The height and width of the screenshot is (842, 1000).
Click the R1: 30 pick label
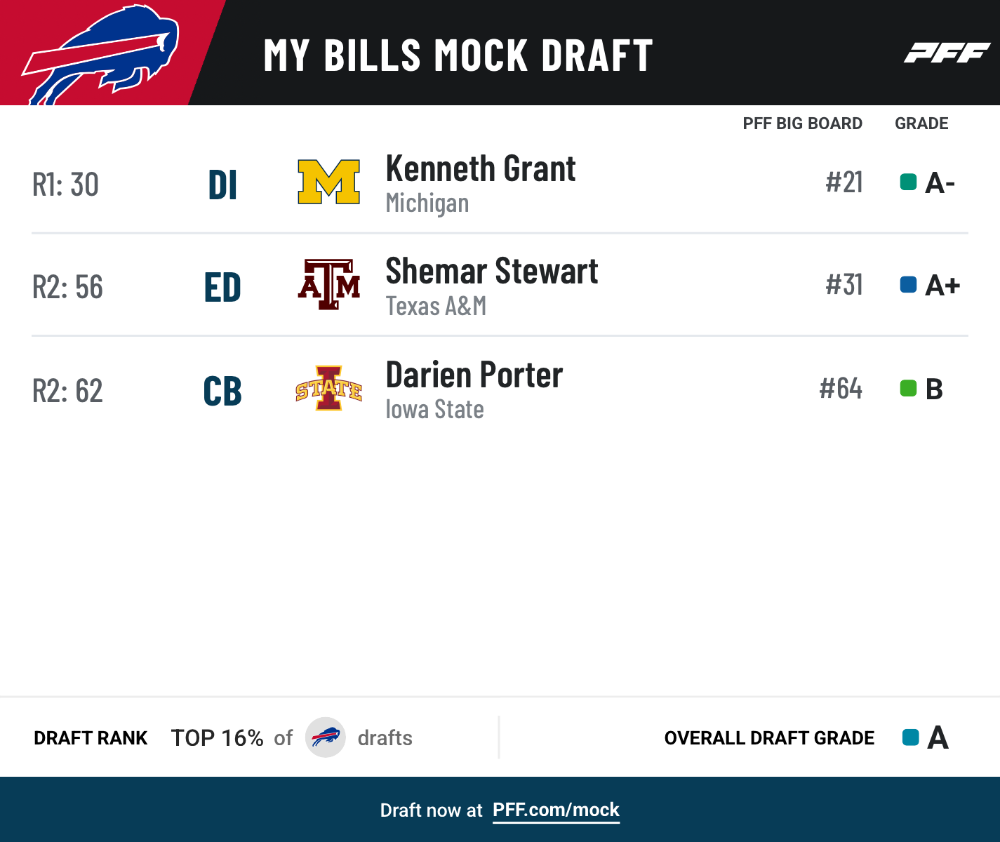point(66,185)
